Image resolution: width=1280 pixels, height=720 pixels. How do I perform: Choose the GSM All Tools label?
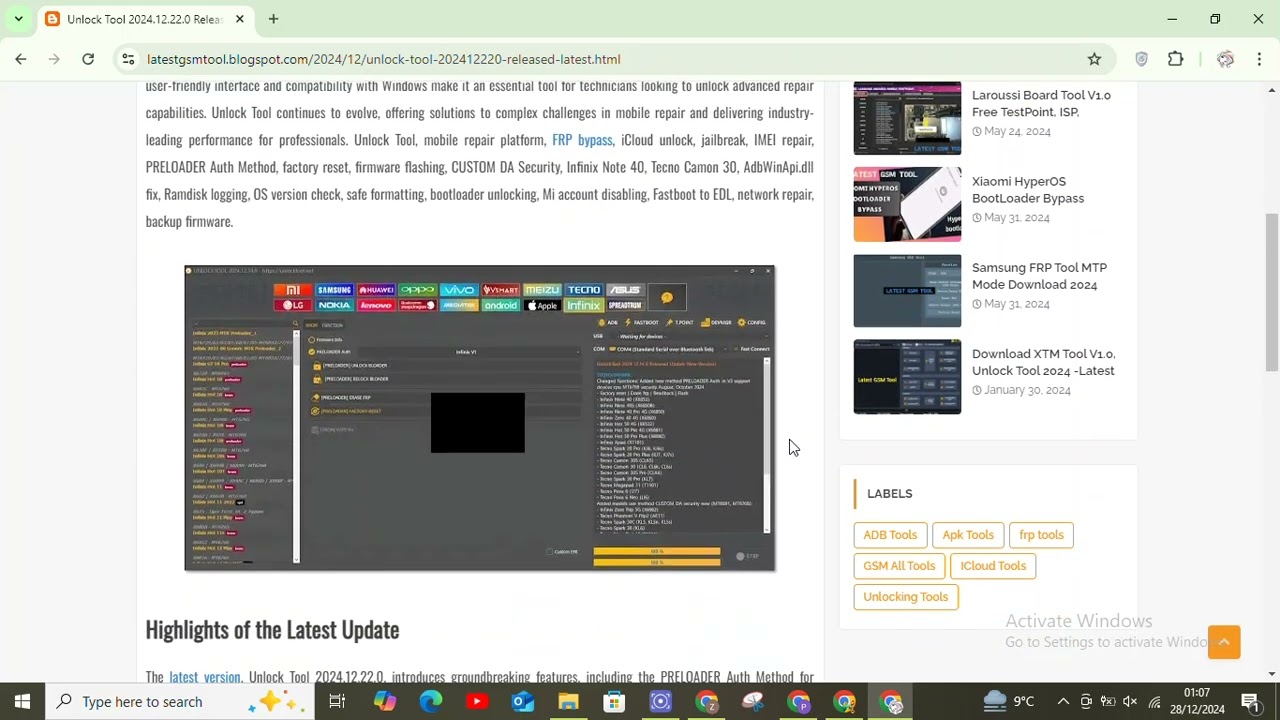899,566
